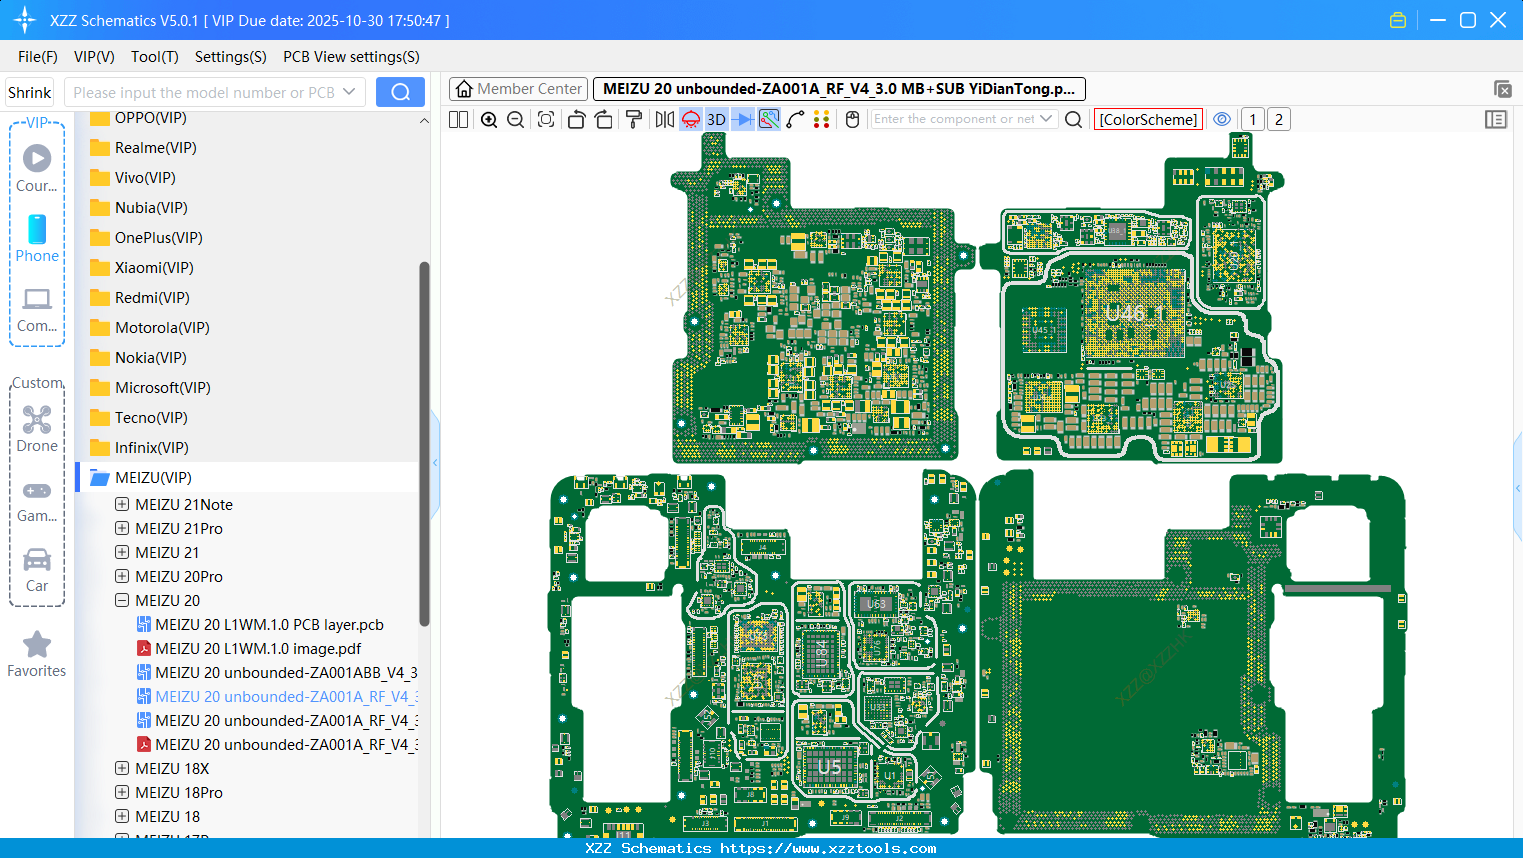
Task: Open the Favorites sidebar section
Action: point(37,655)
